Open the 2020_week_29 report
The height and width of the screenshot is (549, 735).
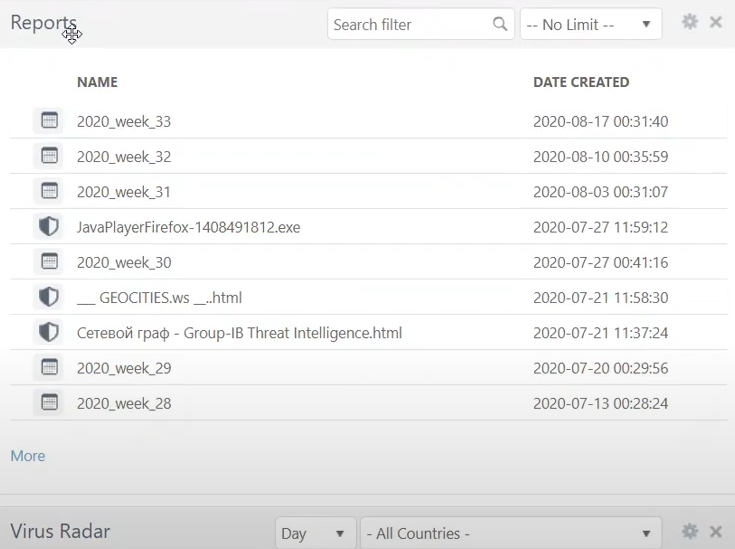(x=124, y=368)
